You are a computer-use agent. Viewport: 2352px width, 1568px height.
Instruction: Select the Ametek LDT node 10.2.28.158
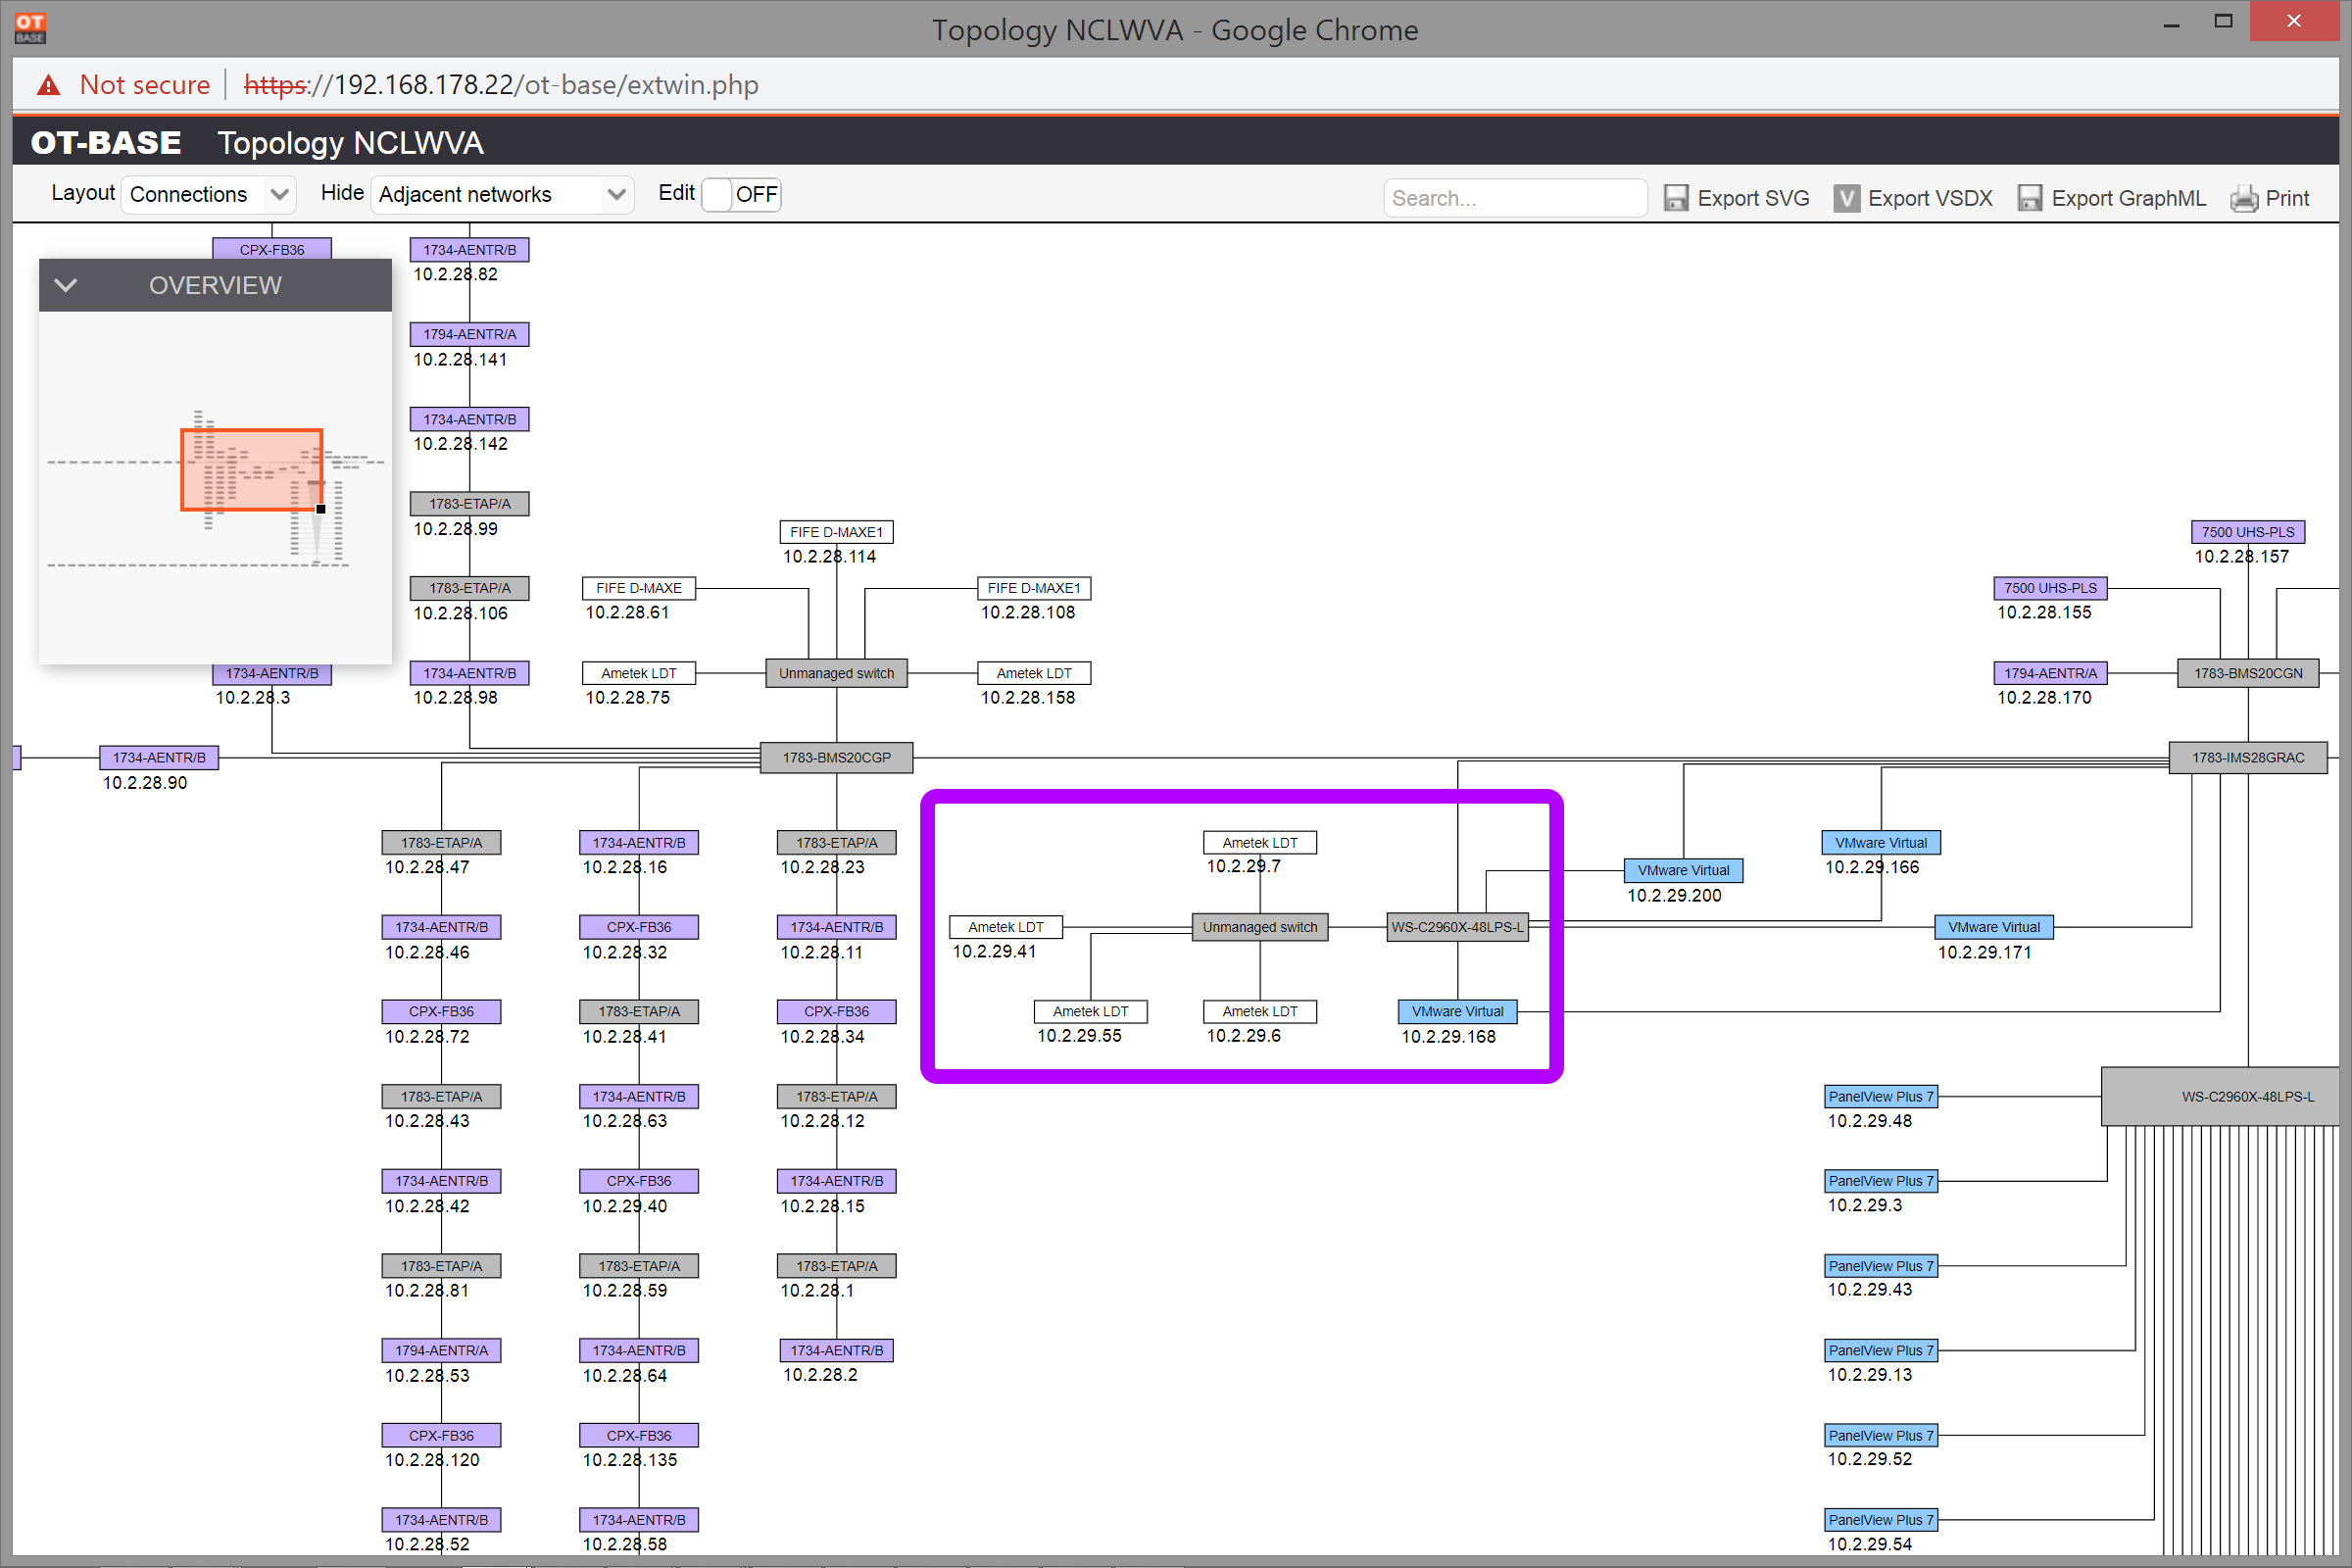pos(1034,673)
